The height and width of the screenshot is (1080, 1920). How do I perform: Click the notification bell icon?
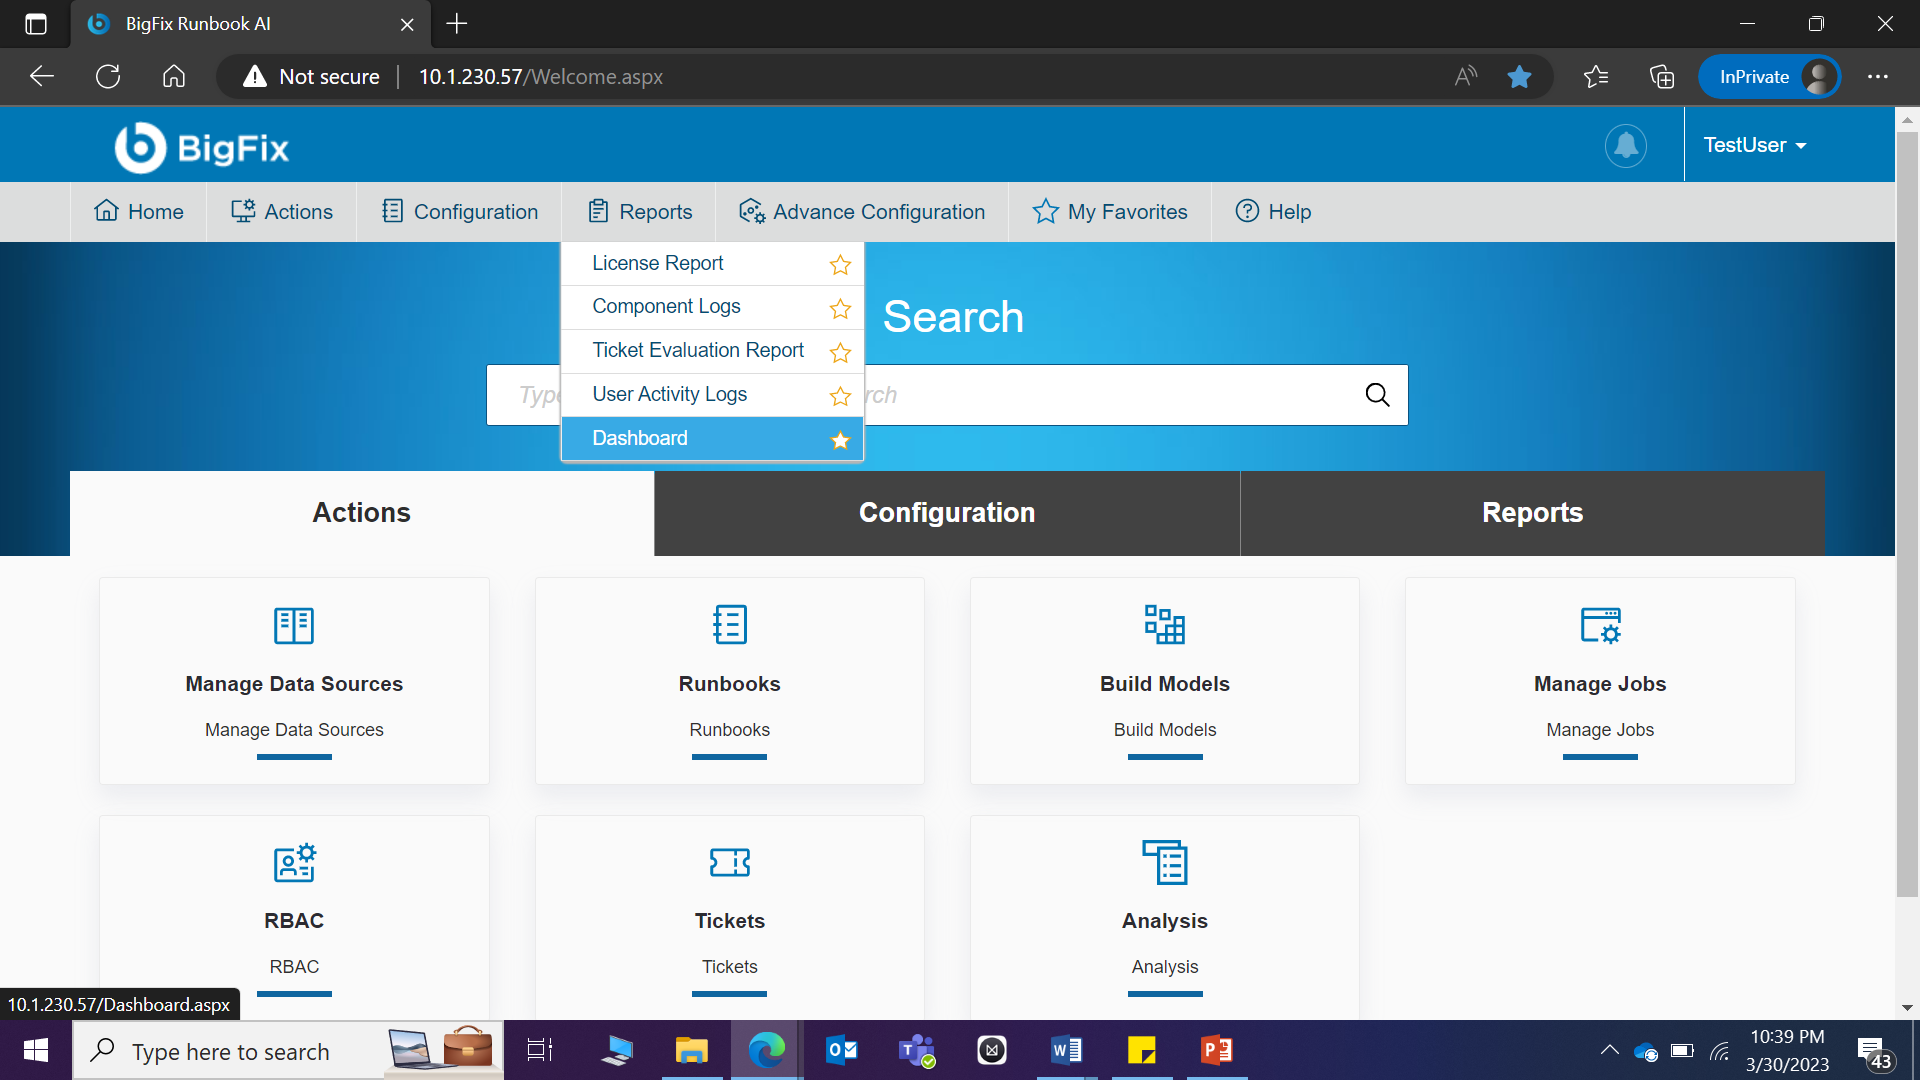pos(1626,146)
